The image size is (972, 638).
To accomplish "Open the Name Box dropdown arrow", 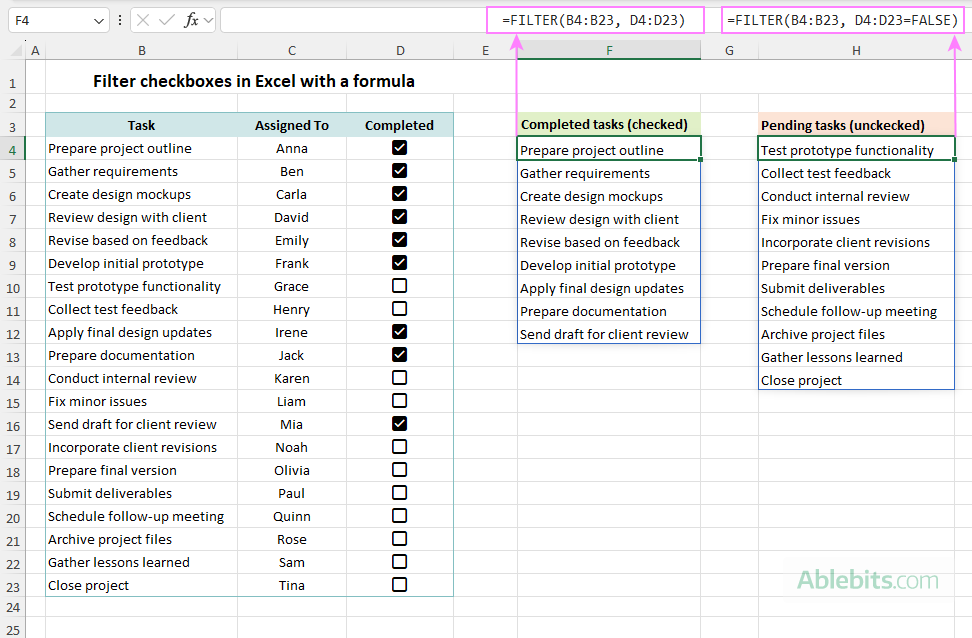I will [x=99, y=19].
